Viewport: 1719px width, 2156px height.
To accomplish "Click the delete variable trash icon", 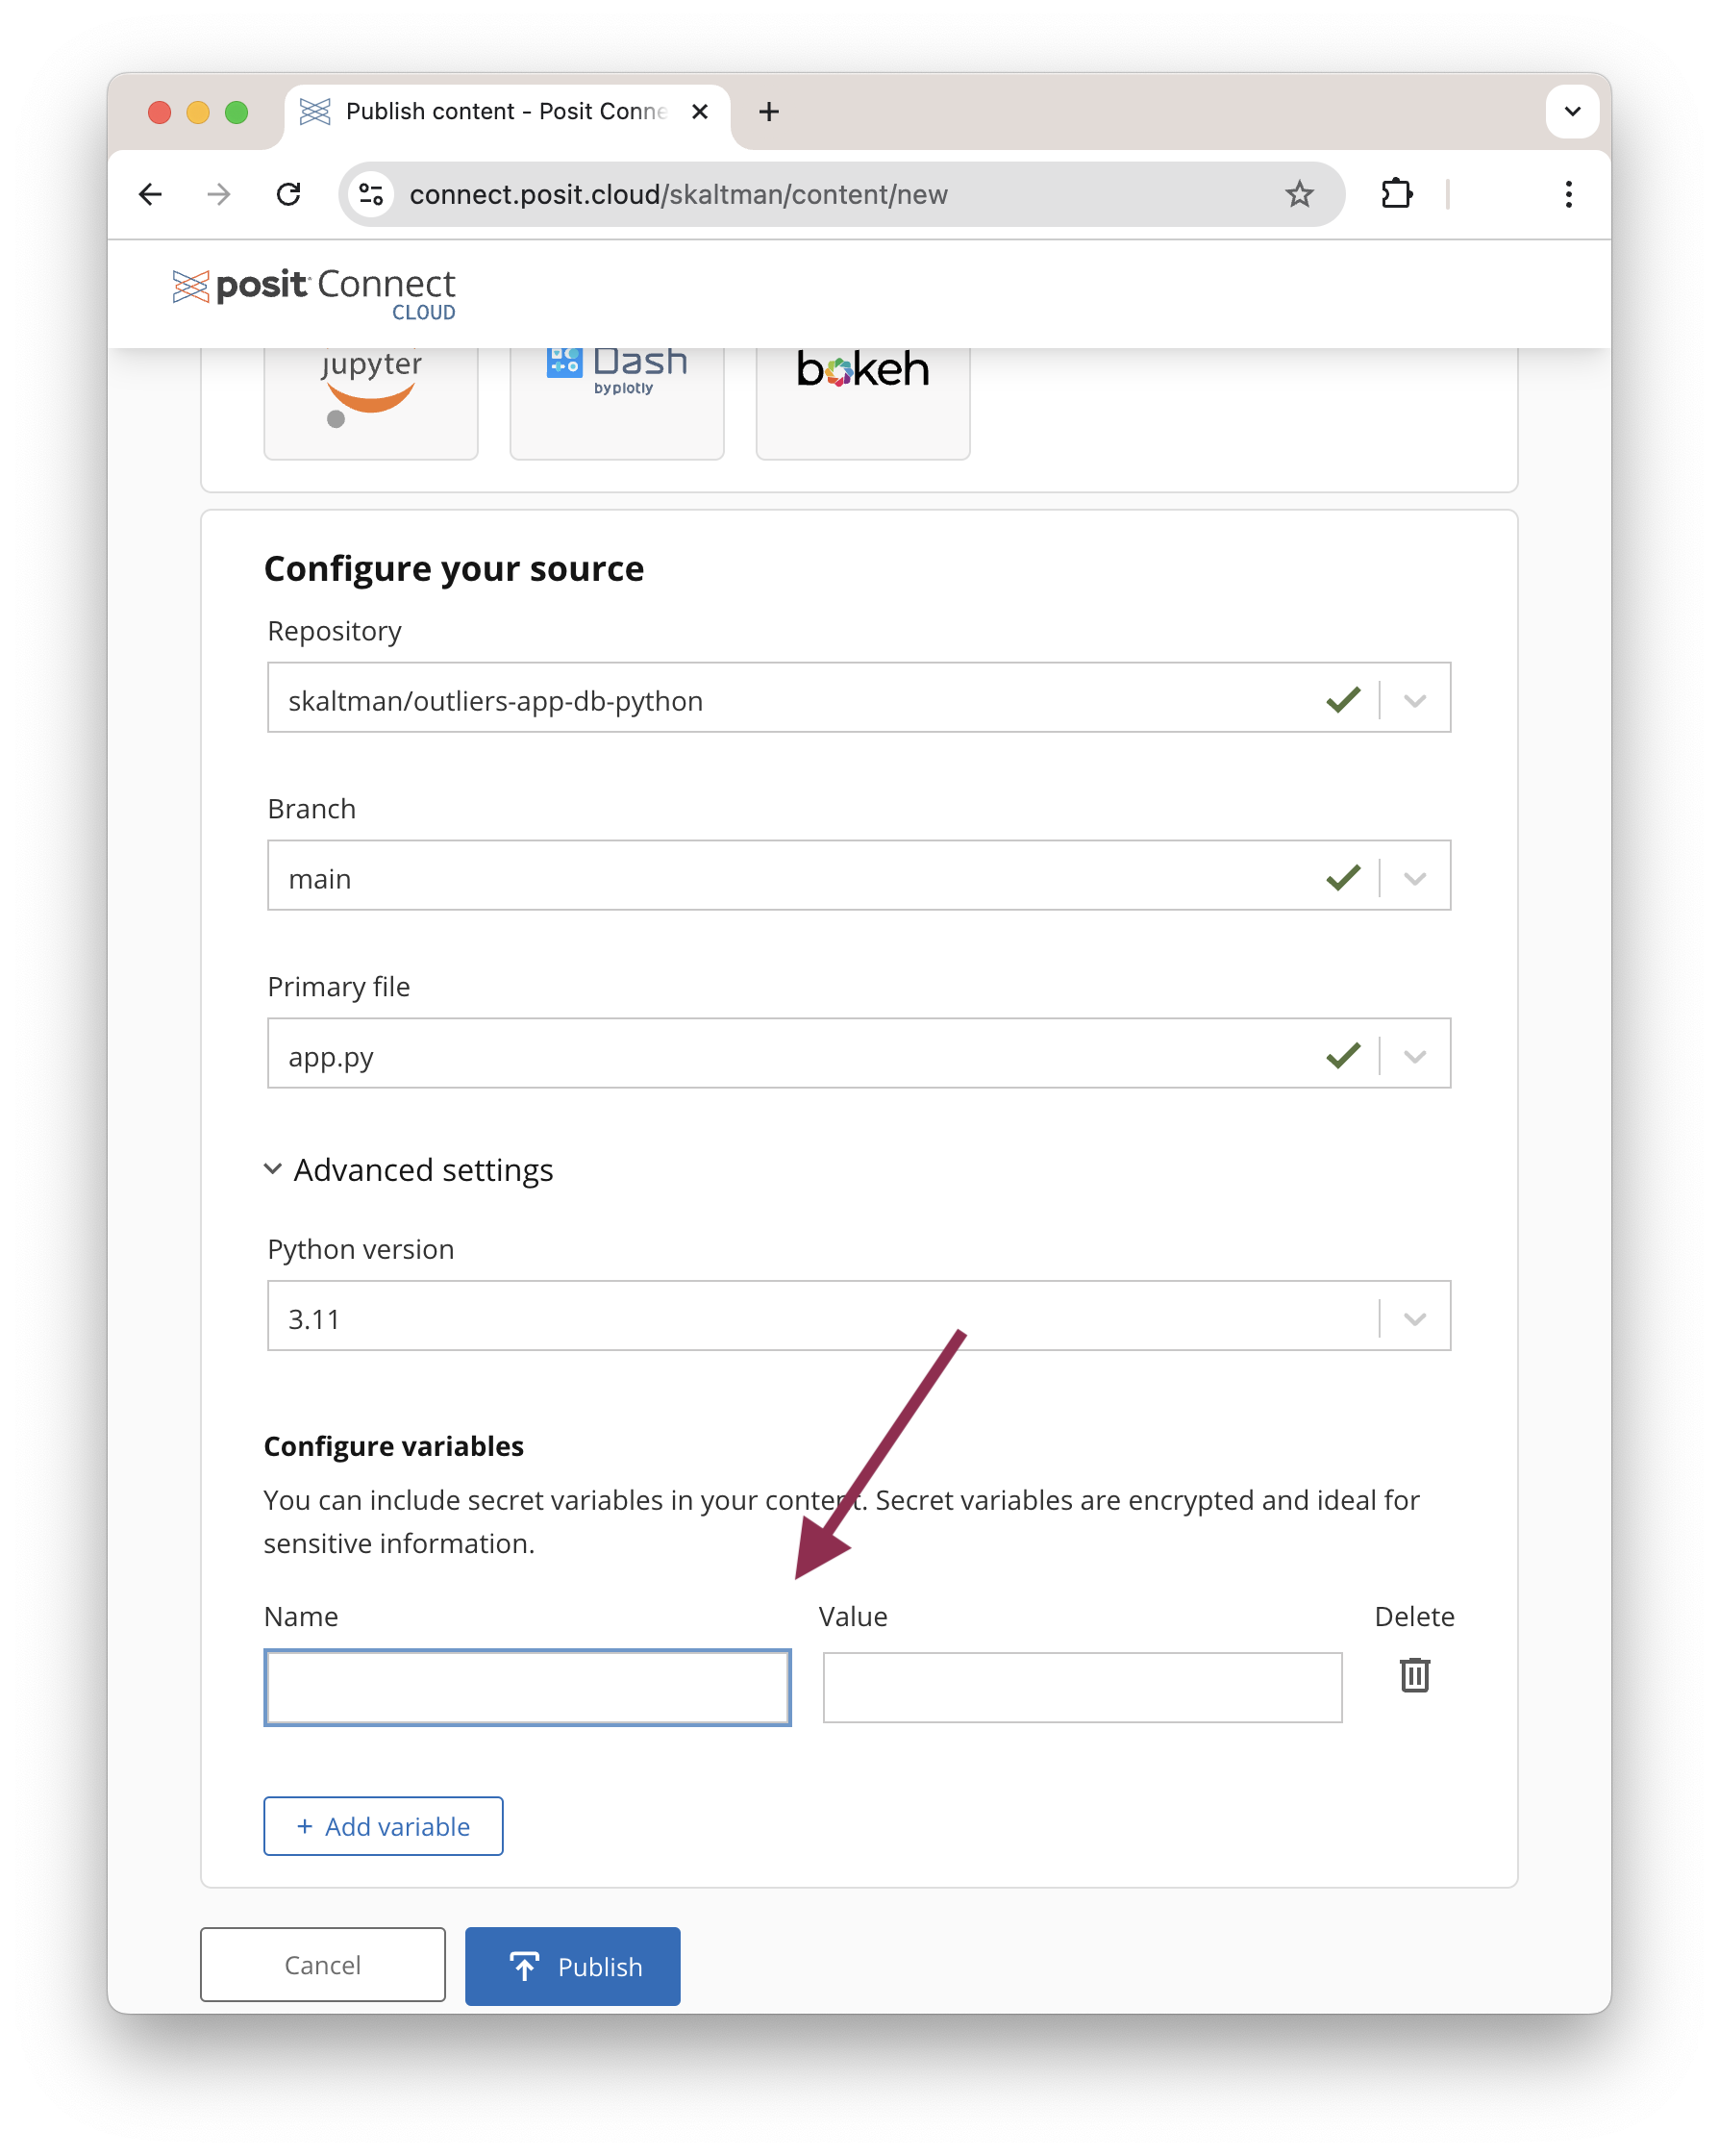I will pyautogui.click(x=1413, y=1675).
